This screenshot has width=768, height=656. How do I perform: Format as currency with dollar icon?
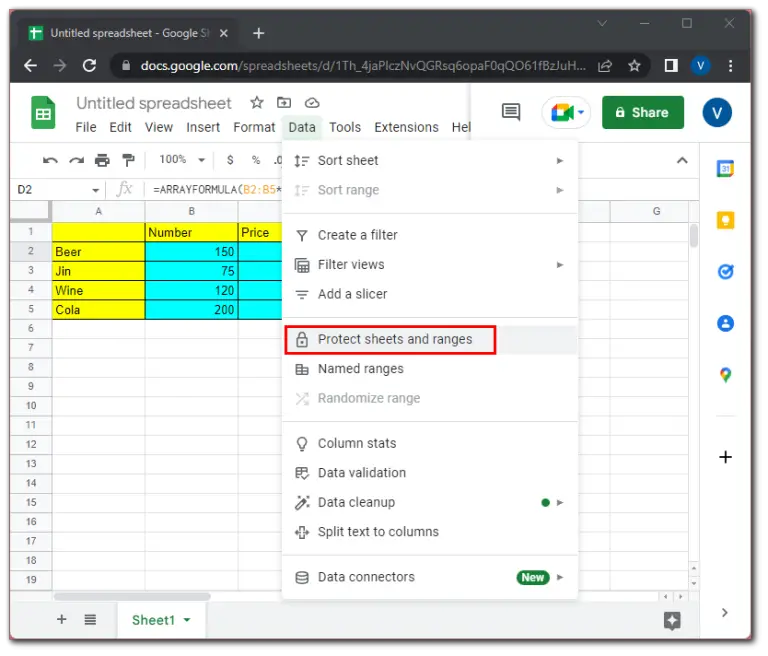[x=230, y=160]
